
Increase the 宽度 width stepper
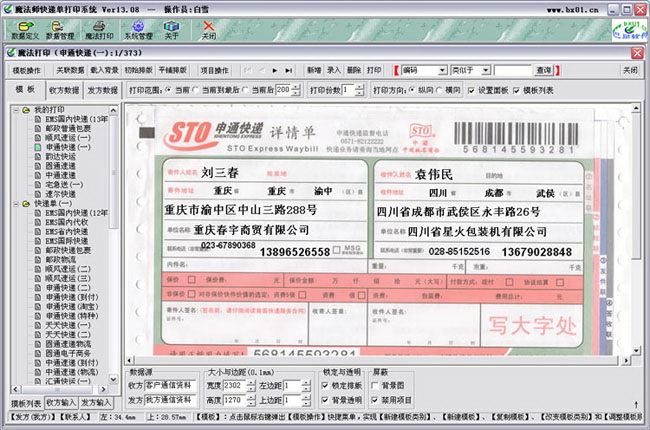pos(251,383)
